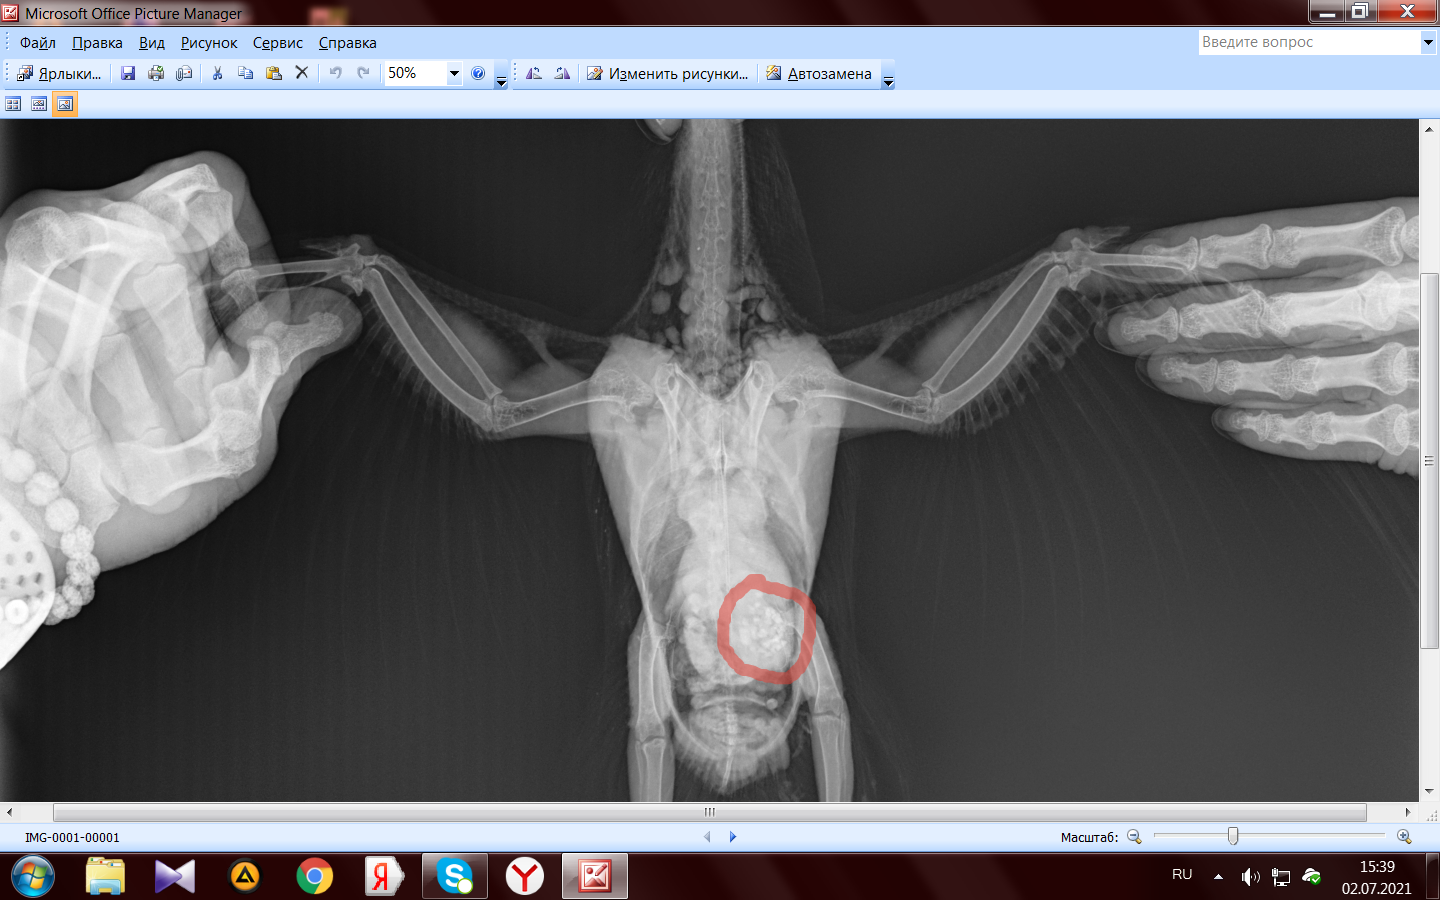Click the RU language indicator
Image resolution: width=1440 pixels, height=900 pixels.
click(1182, 875)
